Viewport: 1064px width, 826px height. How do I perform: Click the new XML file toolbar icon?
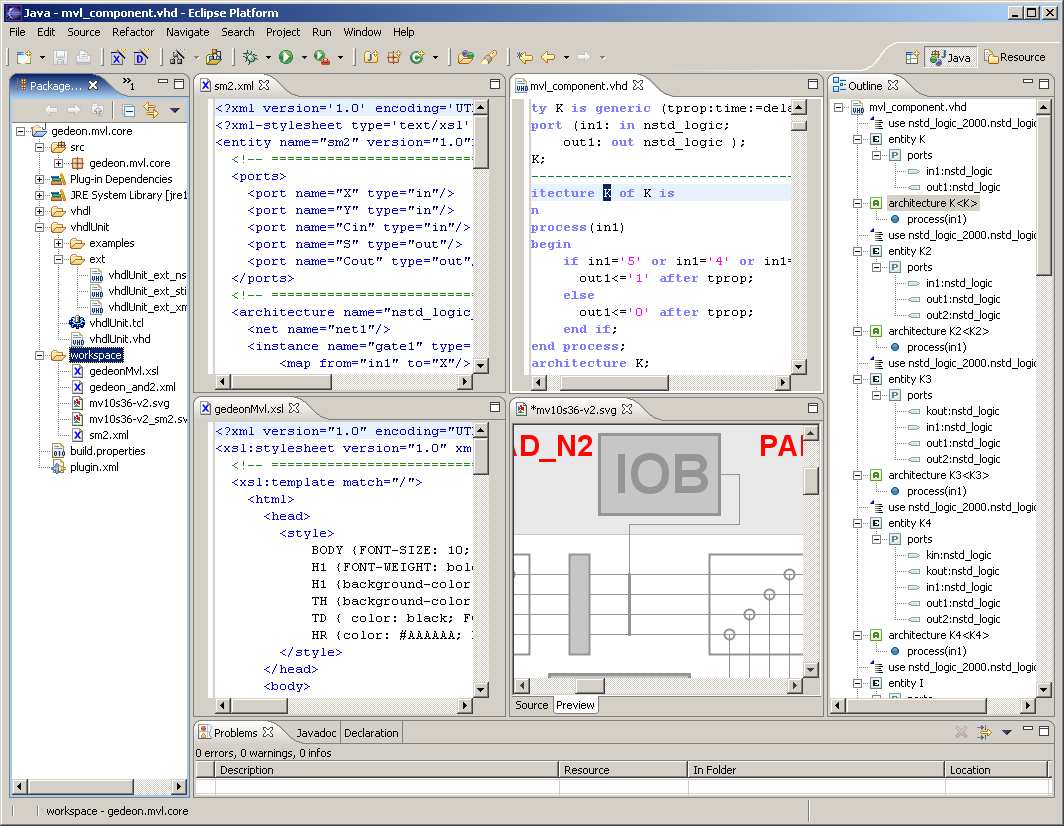click(118, 58)
